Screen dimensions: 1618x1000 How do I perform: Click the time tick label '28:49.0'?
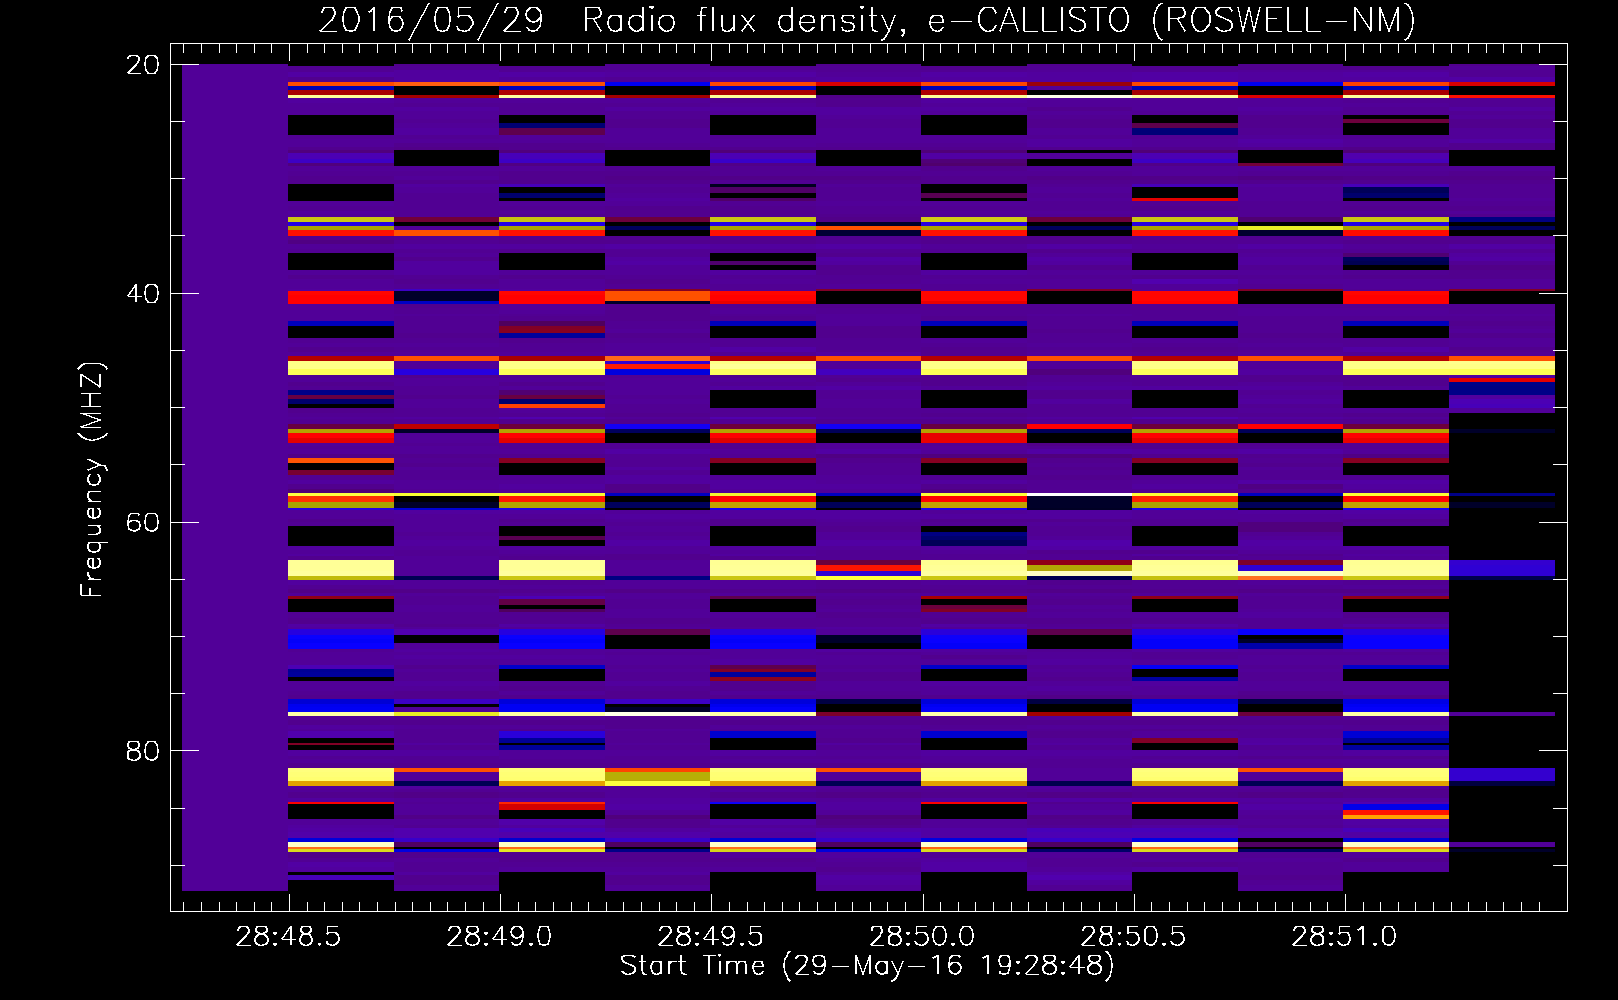click(499, 937)
